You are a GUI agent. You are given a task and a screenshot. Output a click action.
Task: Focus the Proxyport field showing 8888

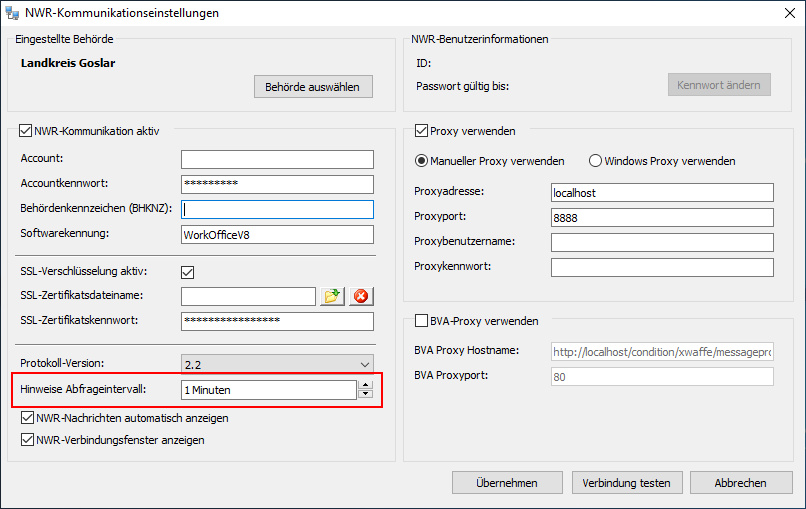(662, 217)
